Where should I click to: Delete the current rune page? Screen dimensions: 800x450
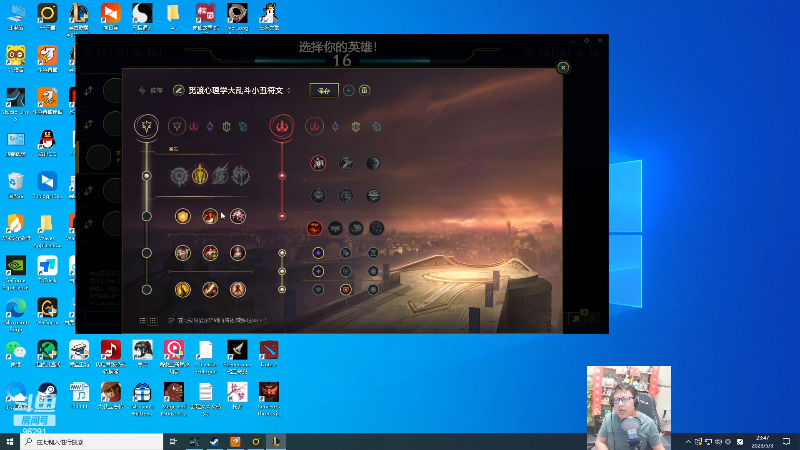364,90
